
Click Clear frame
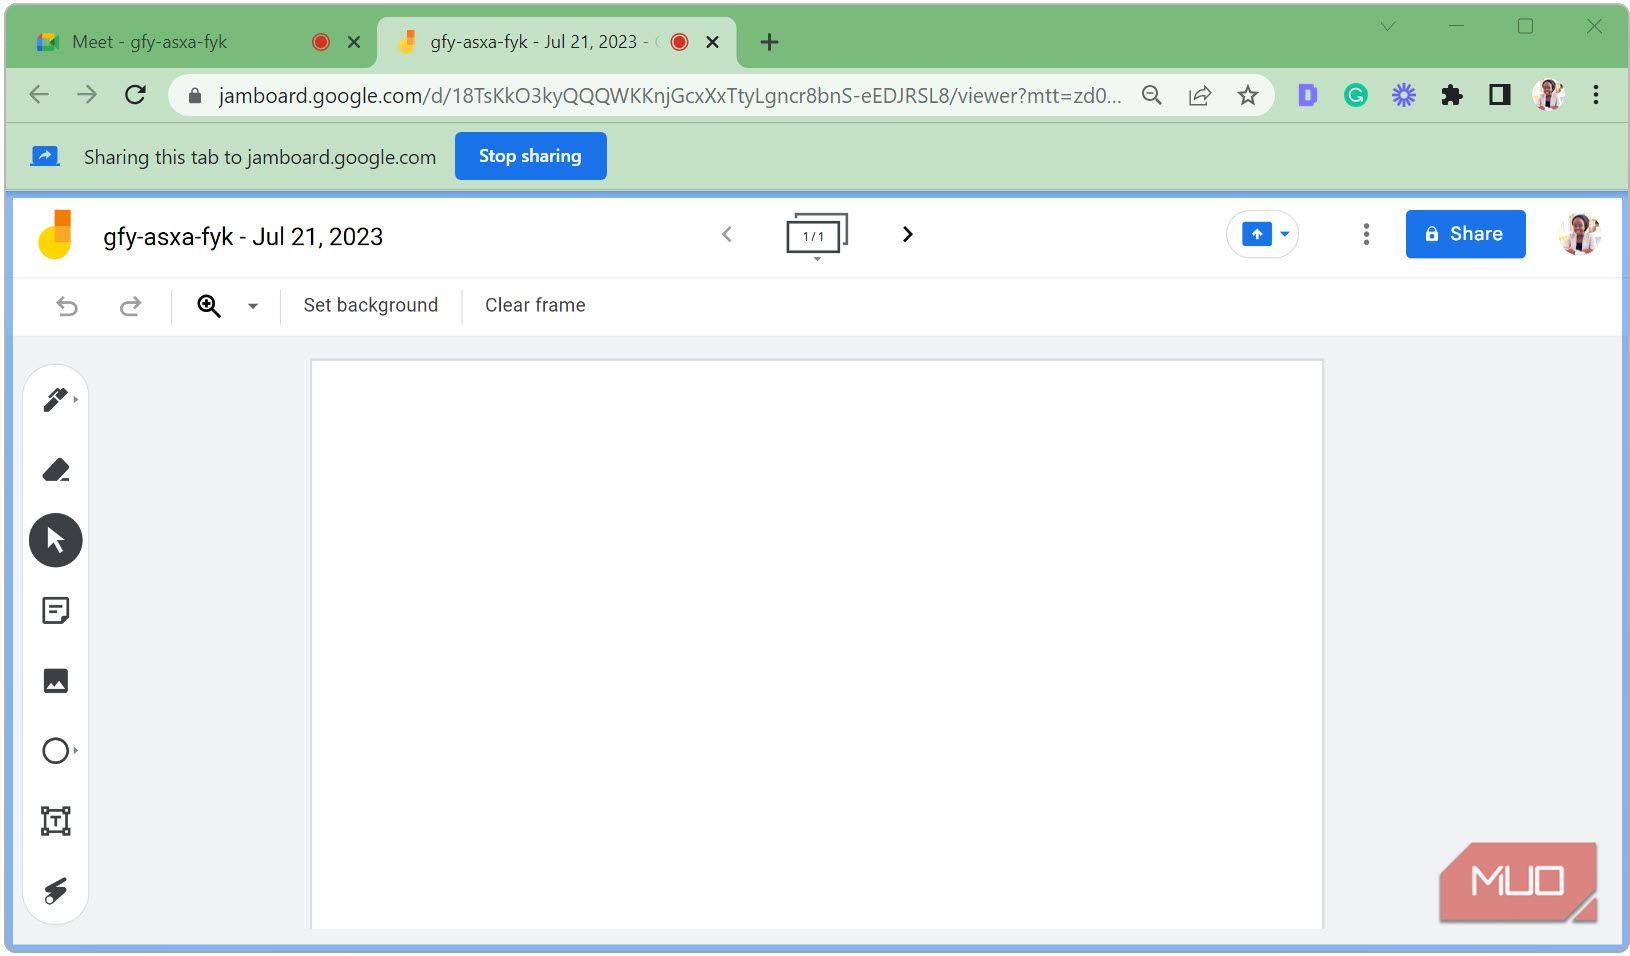pyautogui.click(x=534, y=305)
